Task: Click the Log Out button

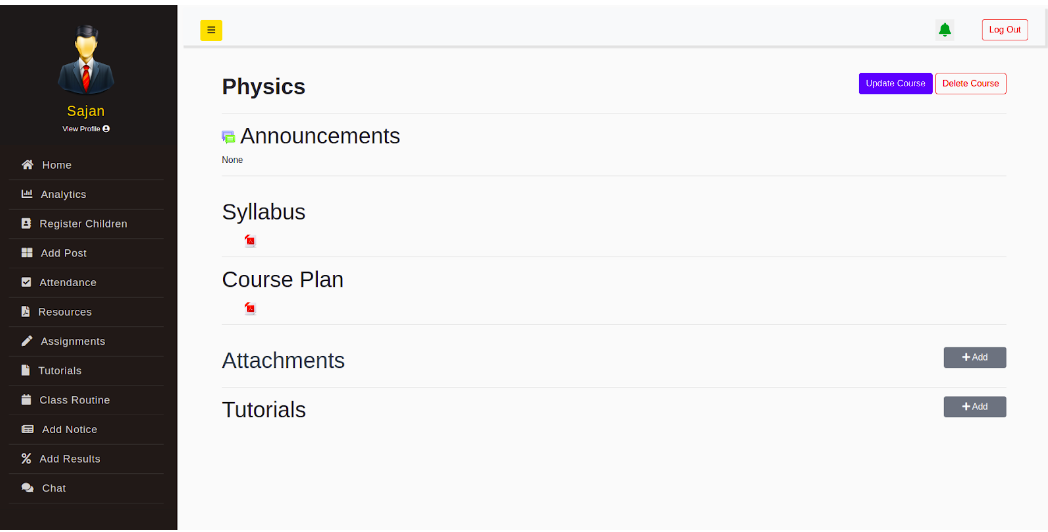Action: [x=1004, y=30]
